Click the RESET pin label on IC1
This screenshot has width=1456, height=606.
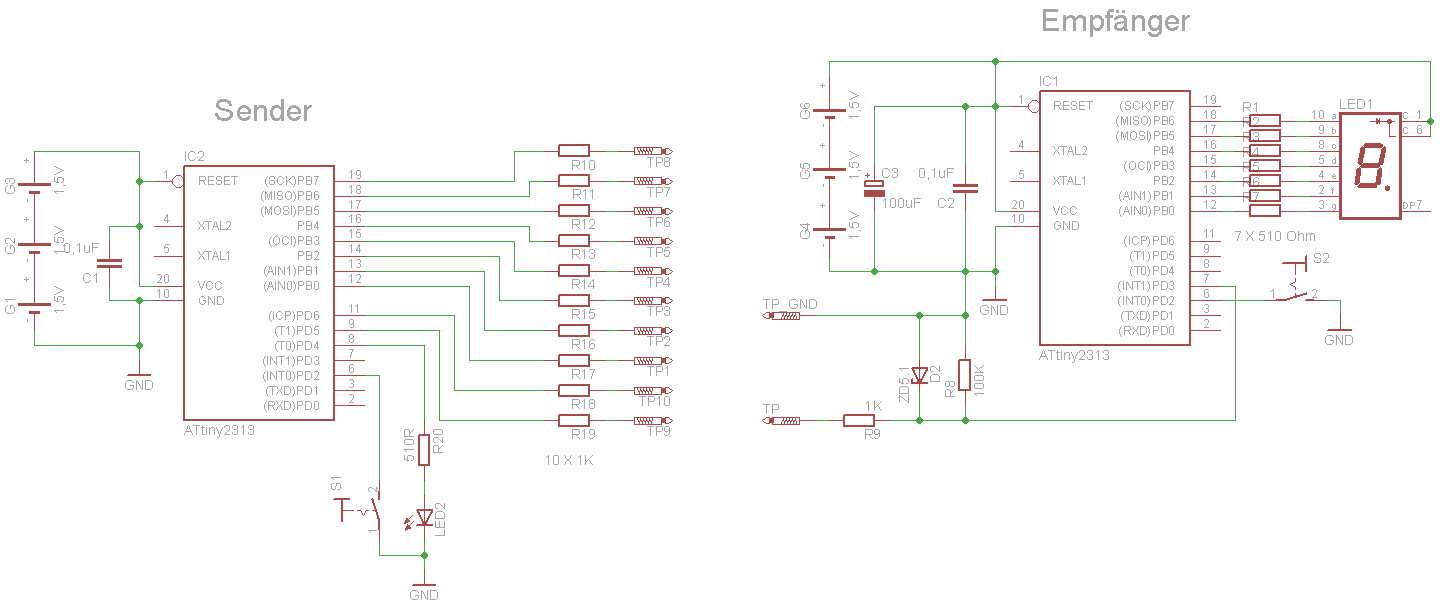pos(1073,105)
